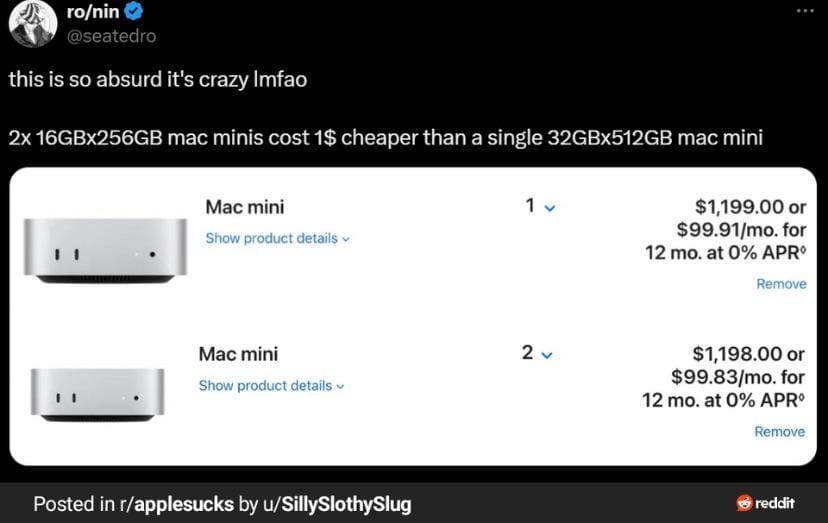Click the ro/nin display name

(92, 12)
